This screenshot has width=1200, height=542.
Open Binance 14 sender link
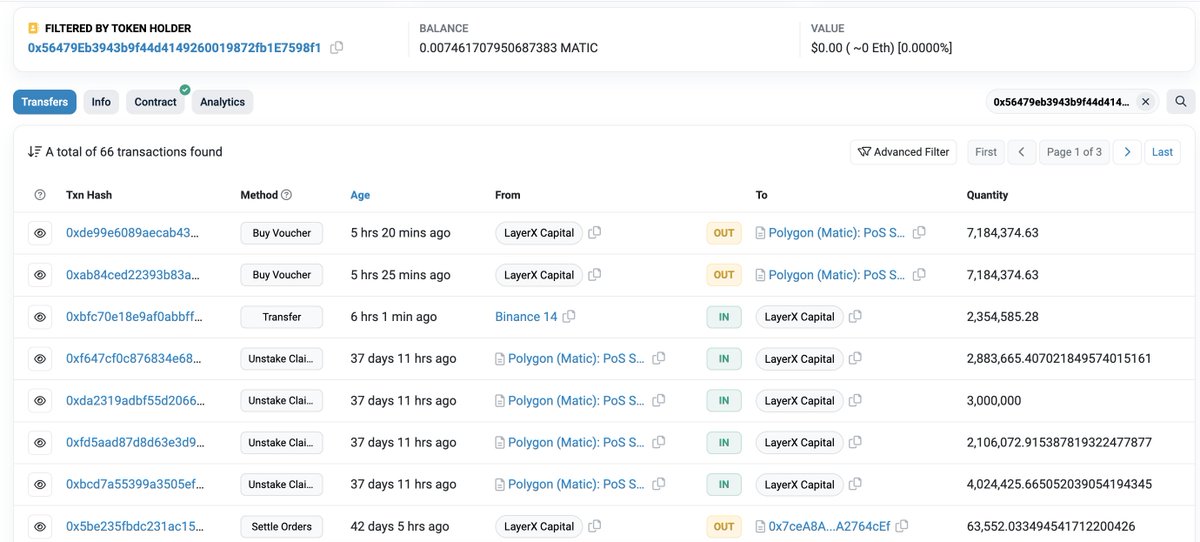[526, 317]
